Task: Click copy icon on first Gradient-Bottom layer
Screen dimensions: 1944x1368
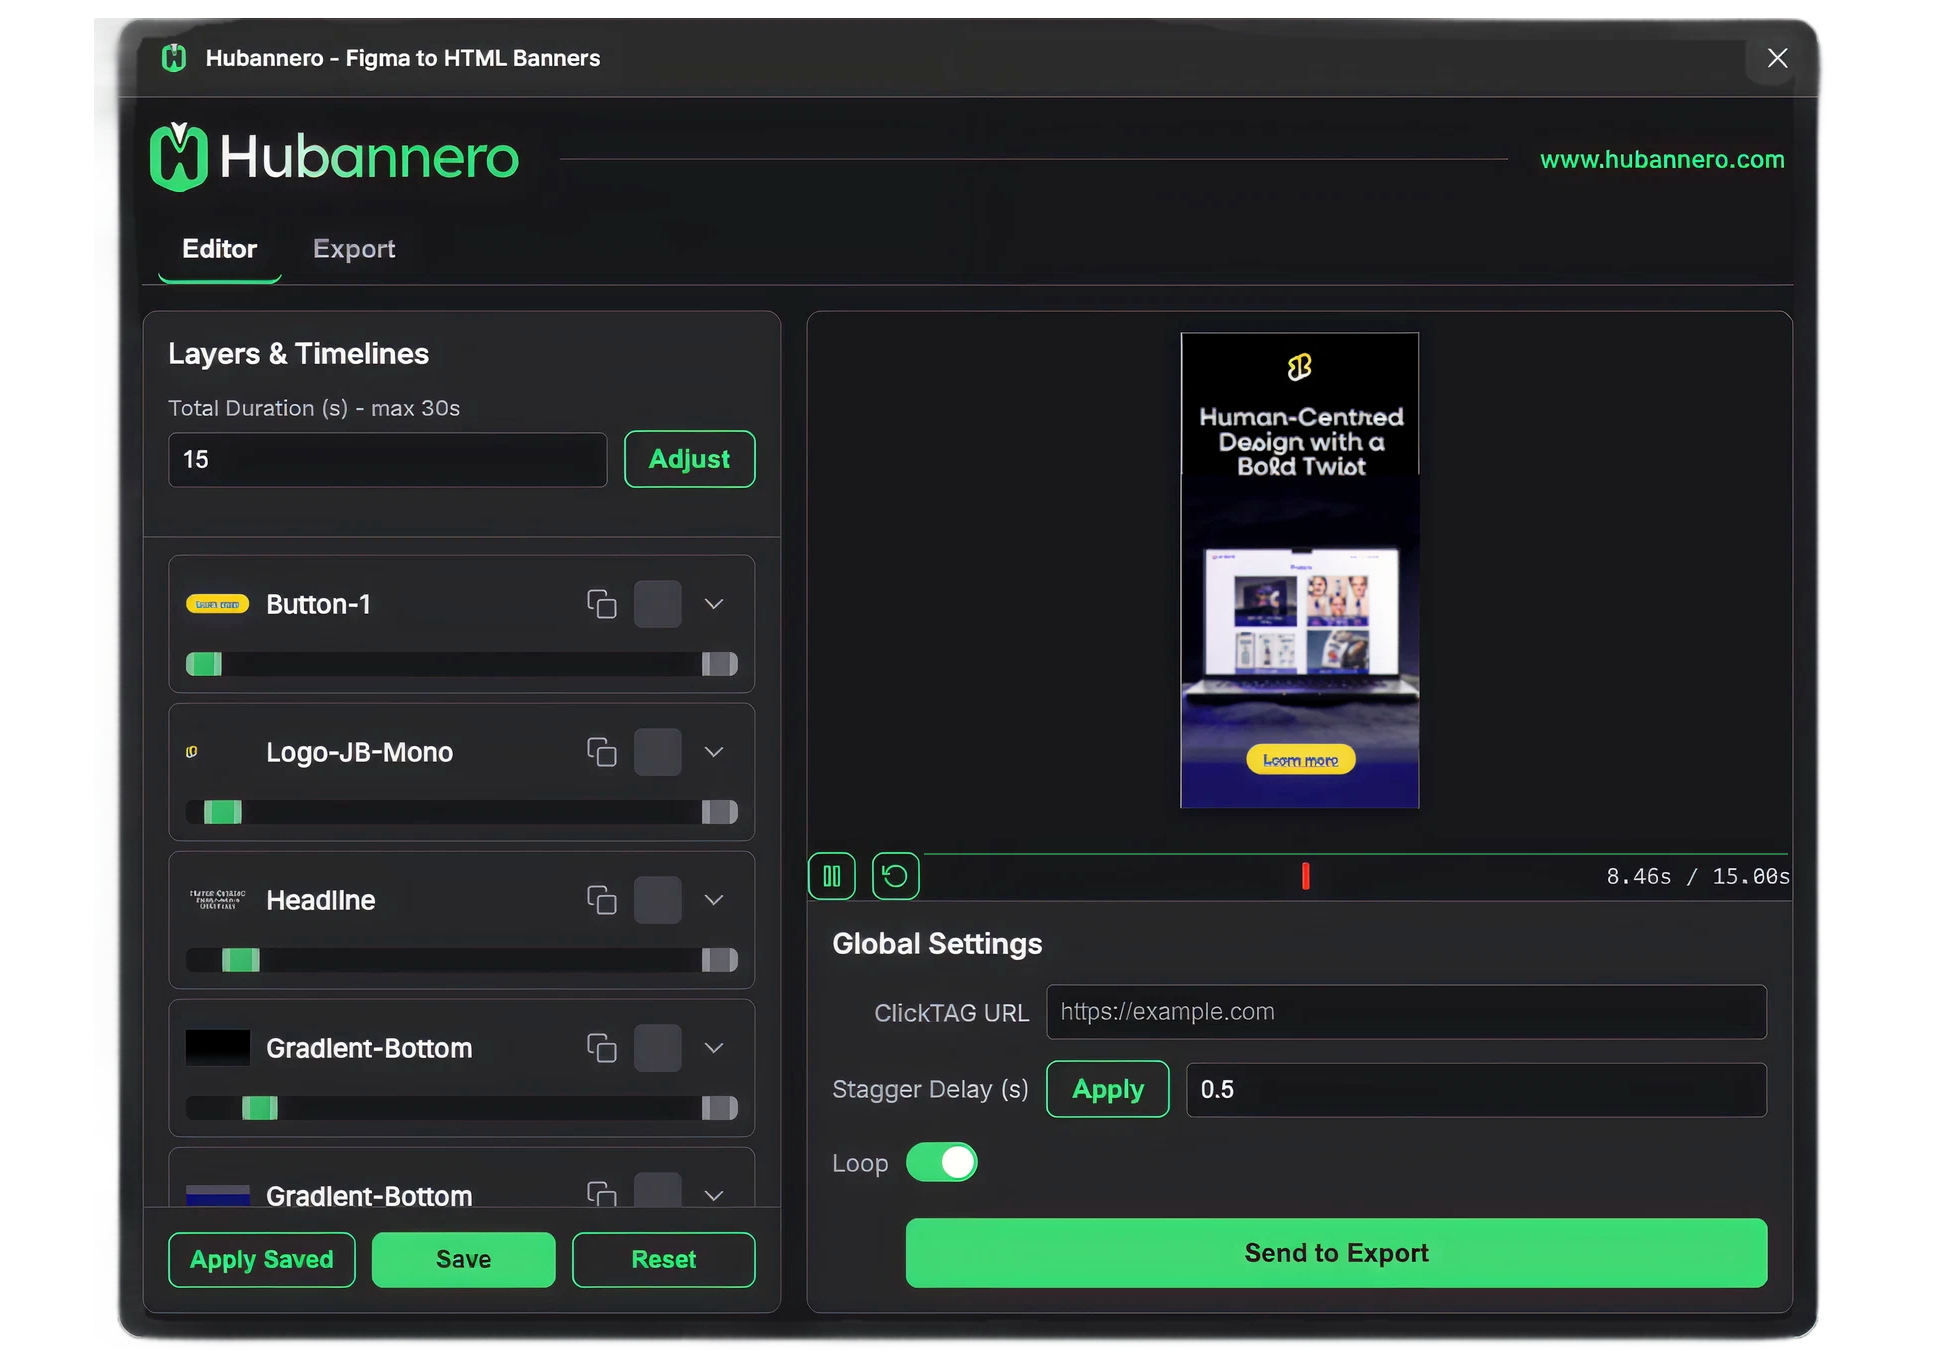Action: click(x=601, y=1048)
